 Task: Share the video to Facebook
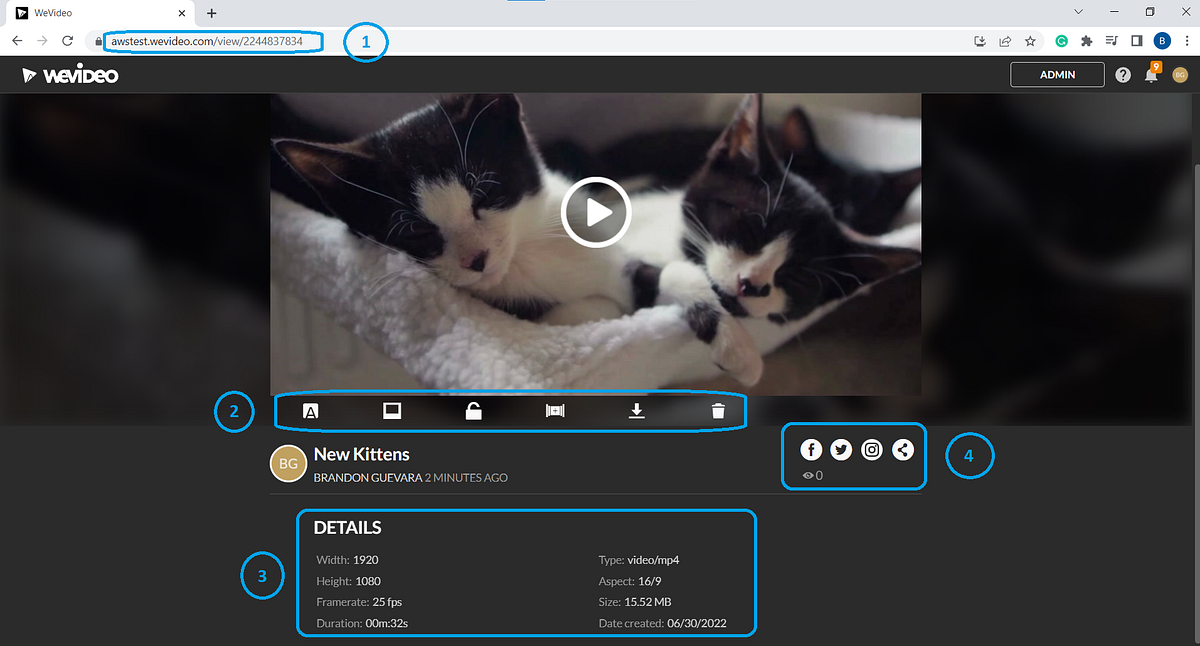pyautogui.click(x=811, y=449)
